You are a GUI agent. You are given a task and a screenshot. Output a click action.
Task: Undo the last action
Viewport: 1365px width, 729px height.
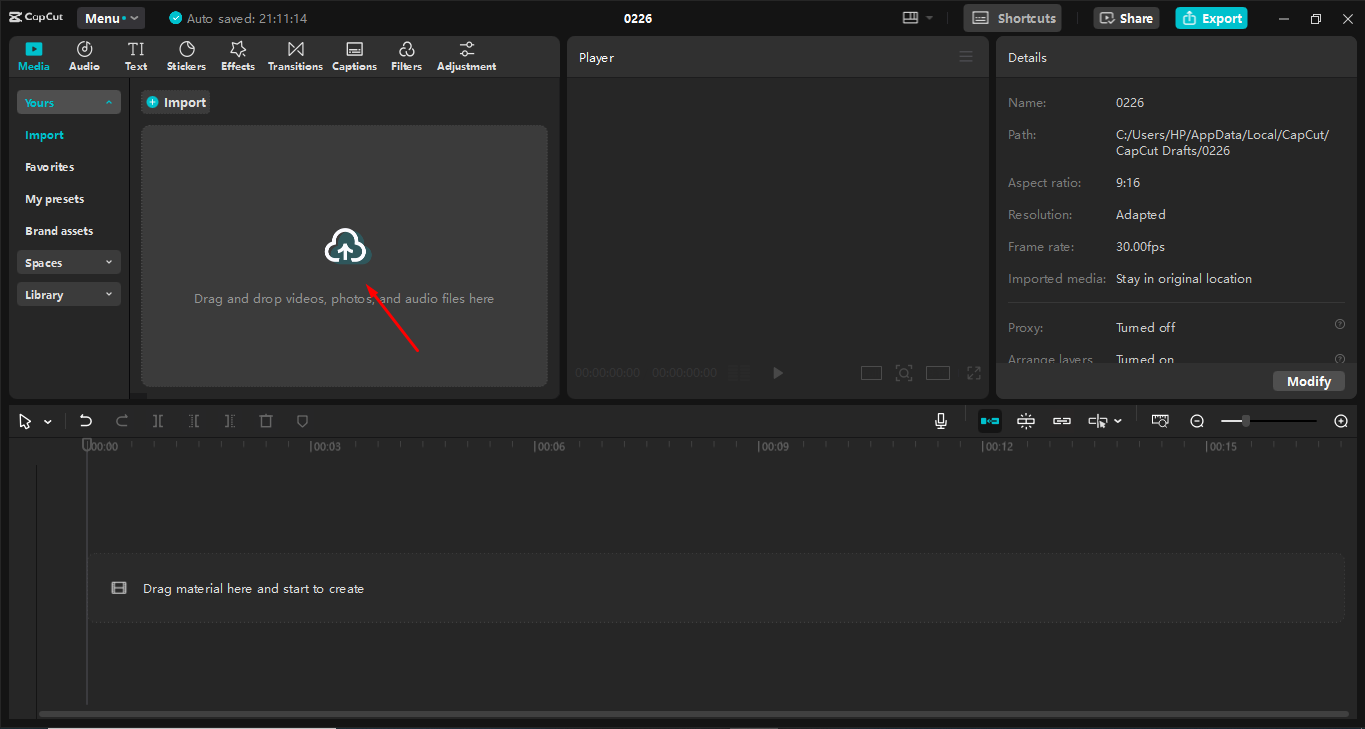click(85, 421)
